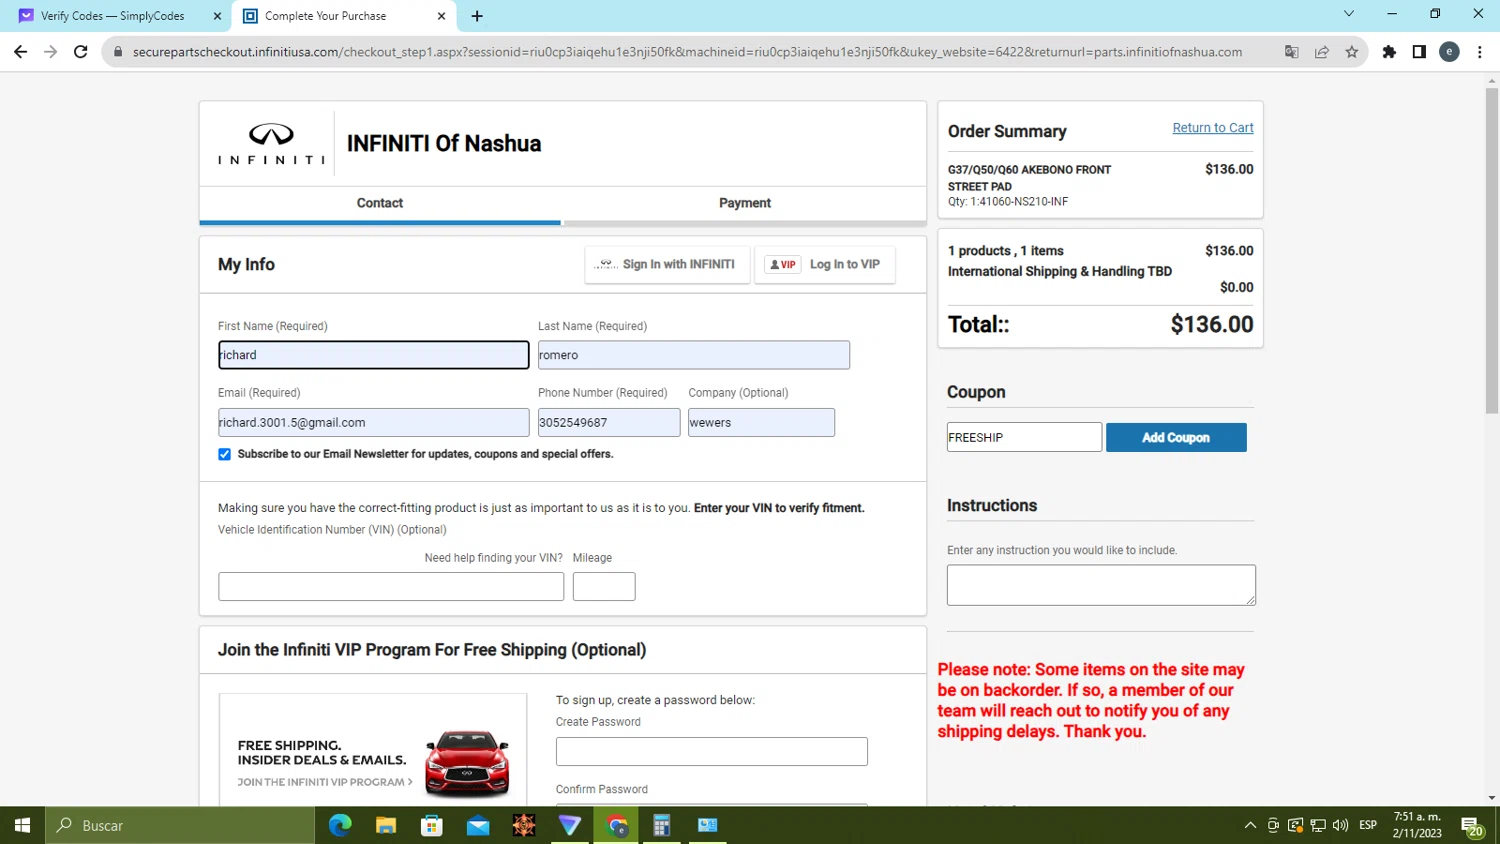Bookmark this page with star icon
The image size is (1500, 844).
[x=1352, y=52]
